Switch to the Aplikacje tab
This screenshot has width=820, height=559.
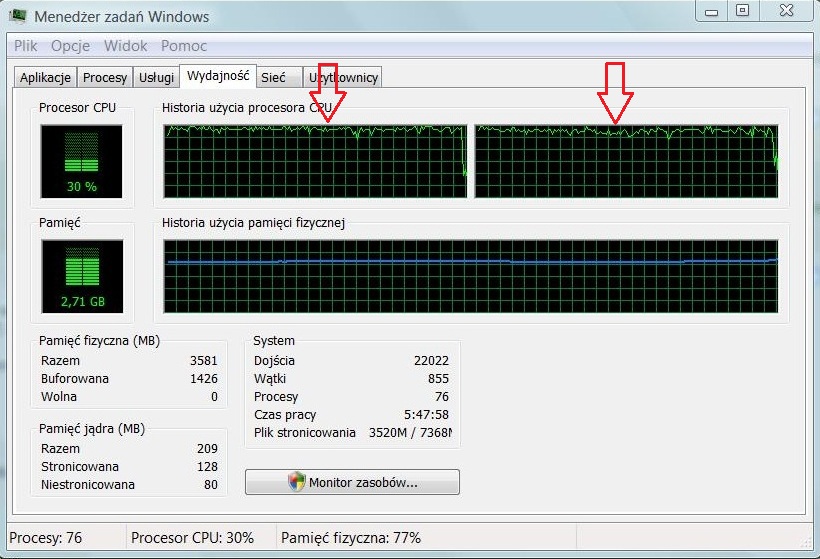click(x=45, y=77)
